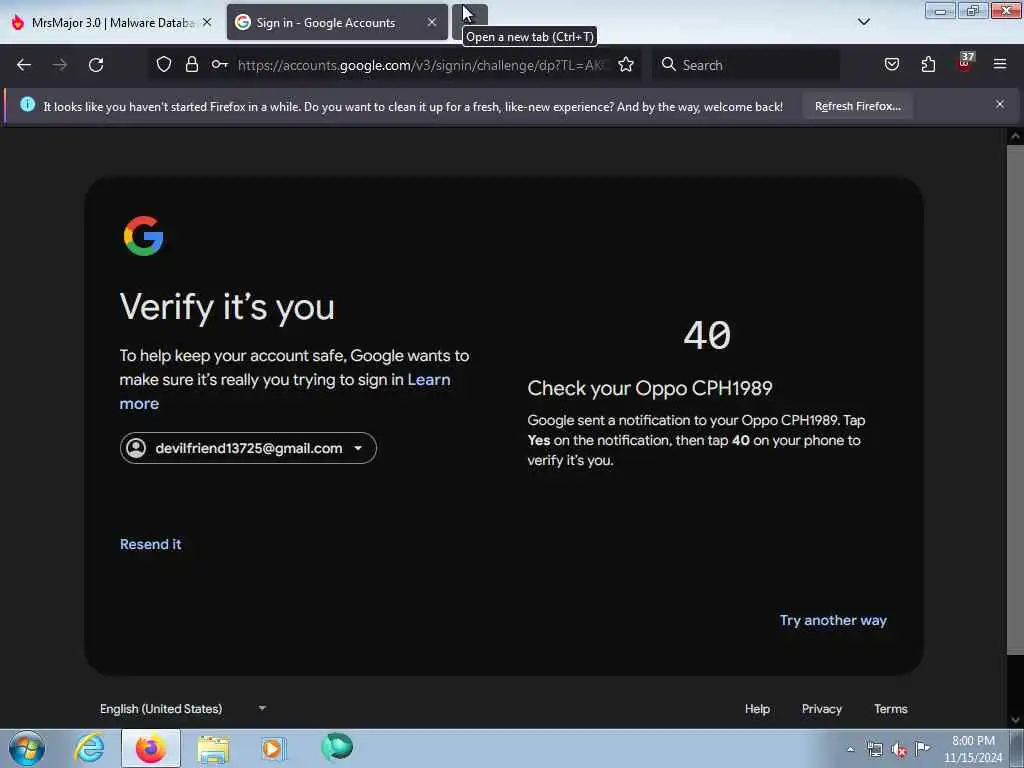Open Firefox hamburger application menu
This screenshot has width=1024, height=768.
pos(1000,64)
